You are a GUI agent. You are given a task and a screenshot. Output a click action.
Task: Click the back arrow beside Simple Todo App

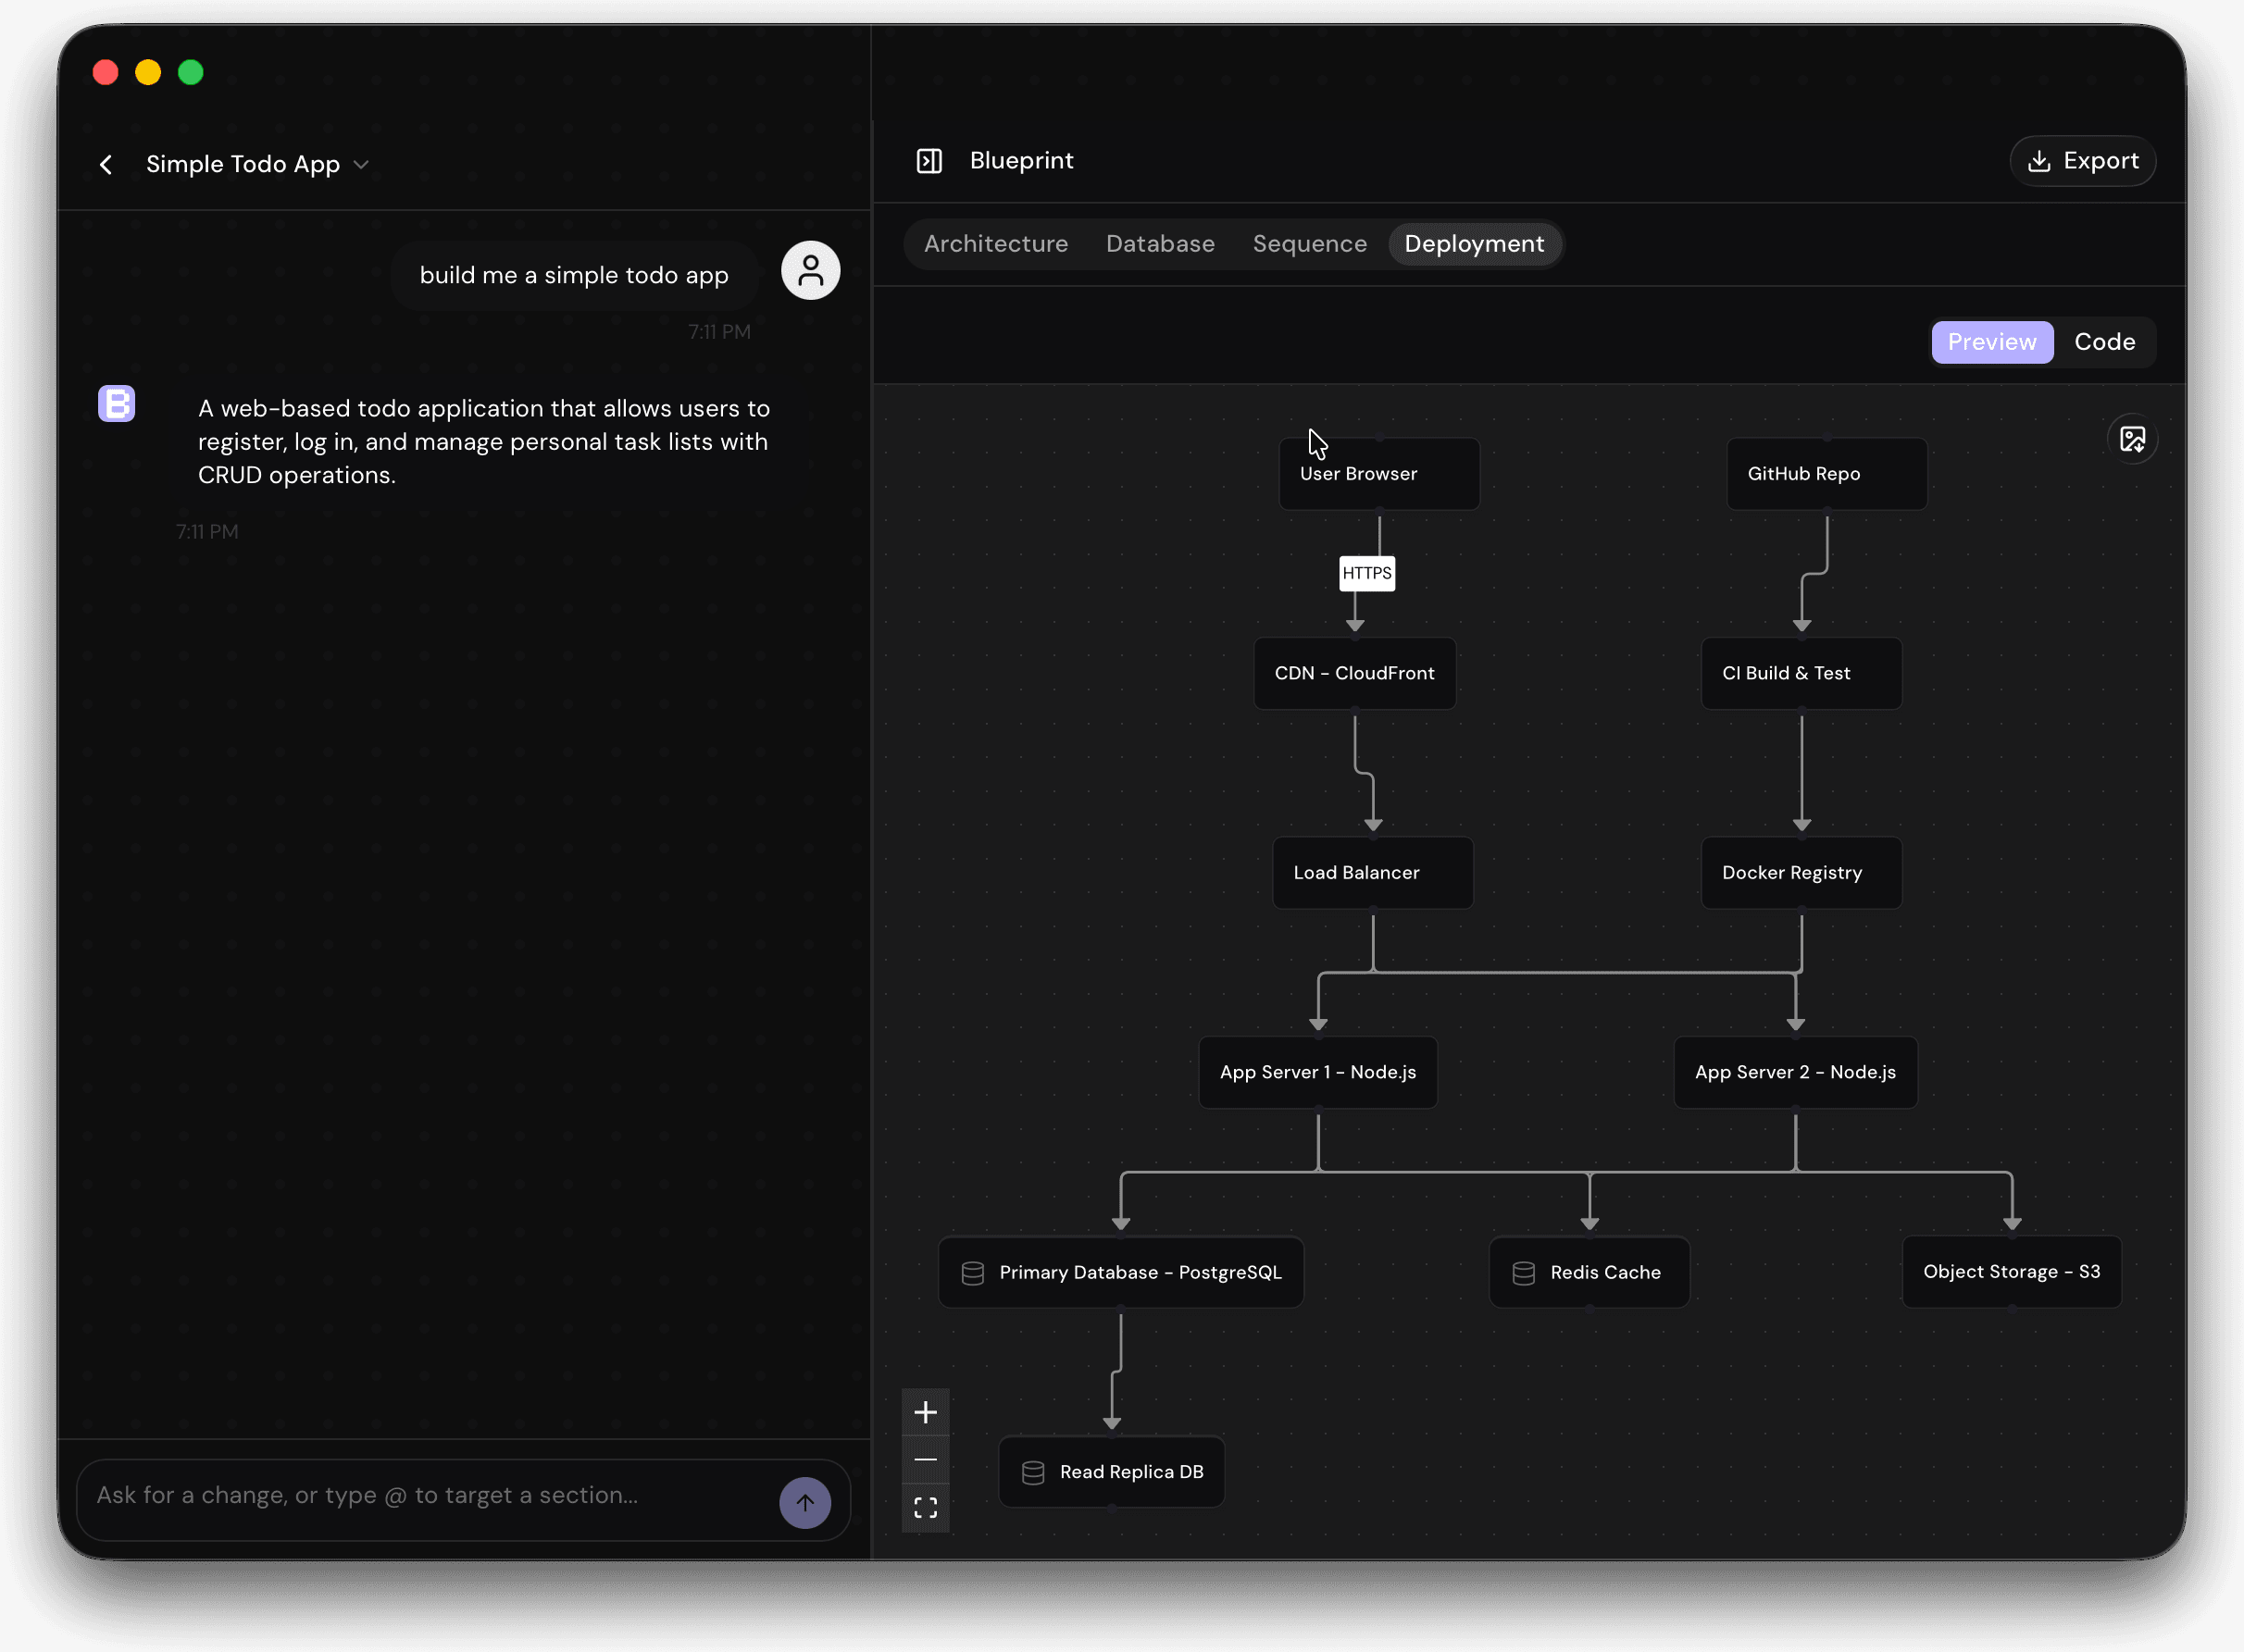coord(106,164)
